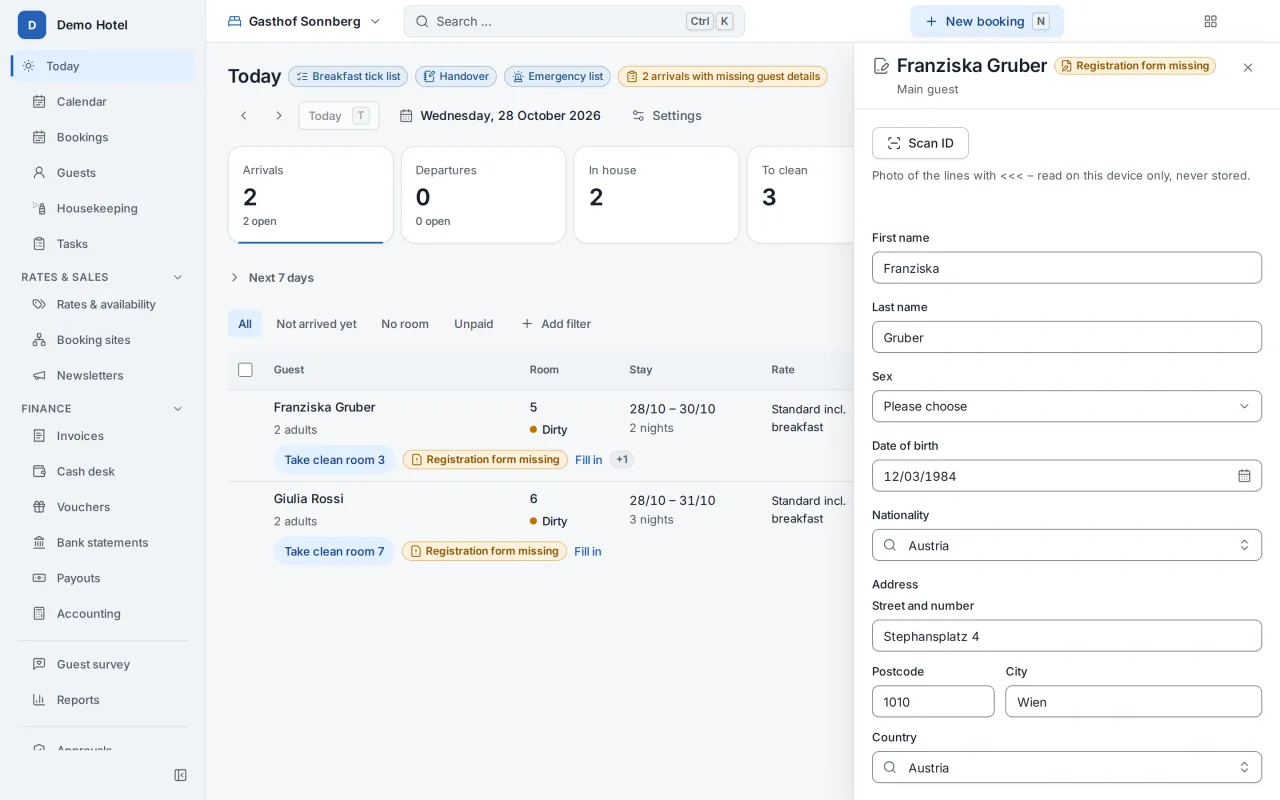
Task: Select the Unpaid filter tab
Action: [x=474, y=324]
